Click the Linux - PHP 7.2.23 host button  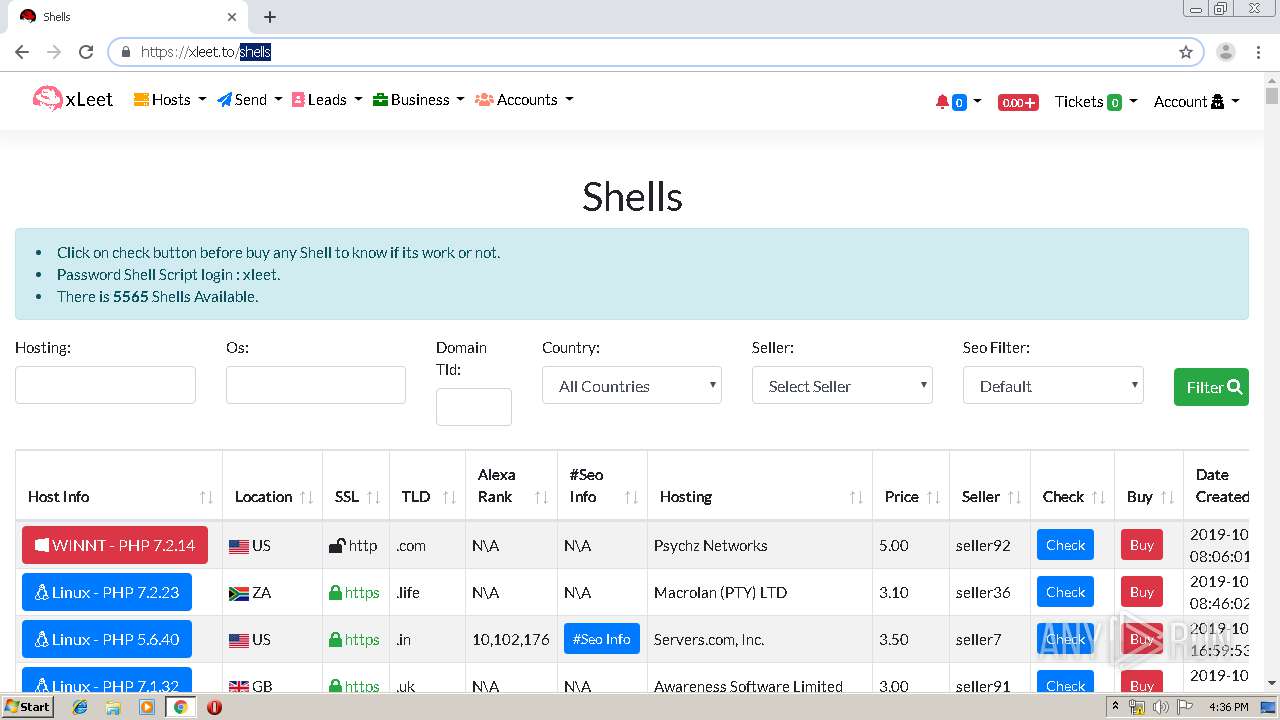pyautogui.click(x=107, y=592)
